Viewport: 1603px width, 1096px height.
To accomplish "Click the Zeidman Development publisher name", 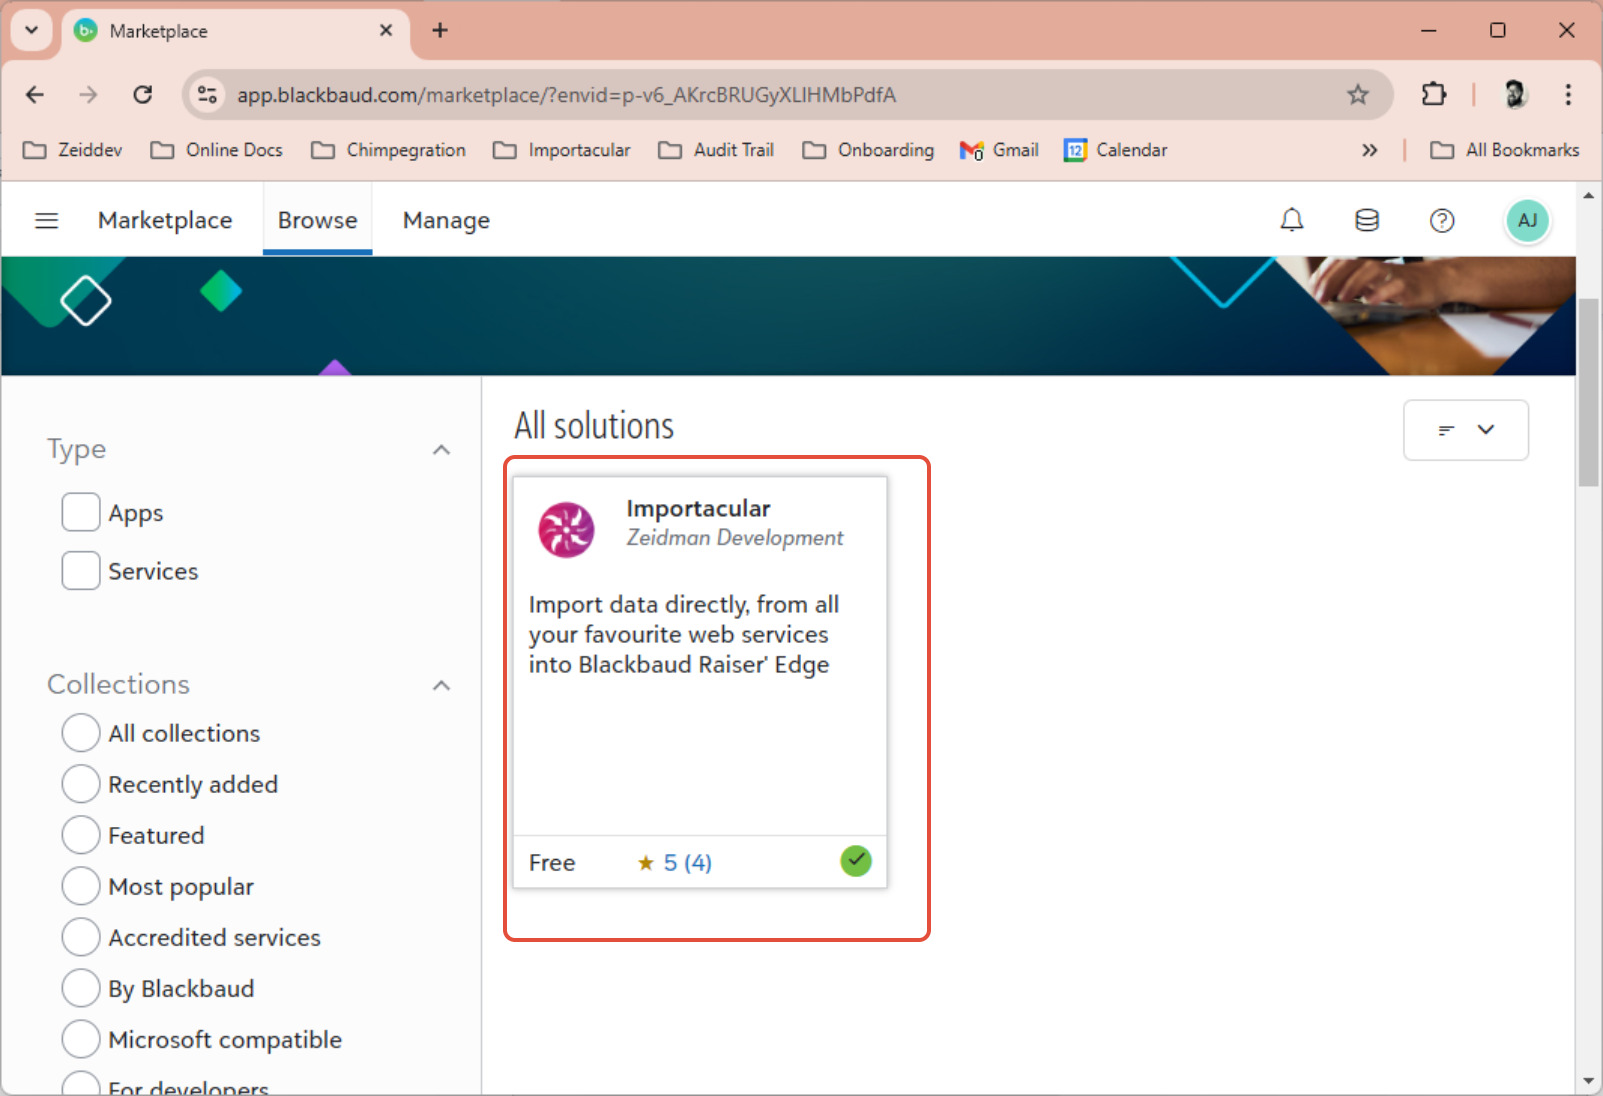I will click(735, 538).
